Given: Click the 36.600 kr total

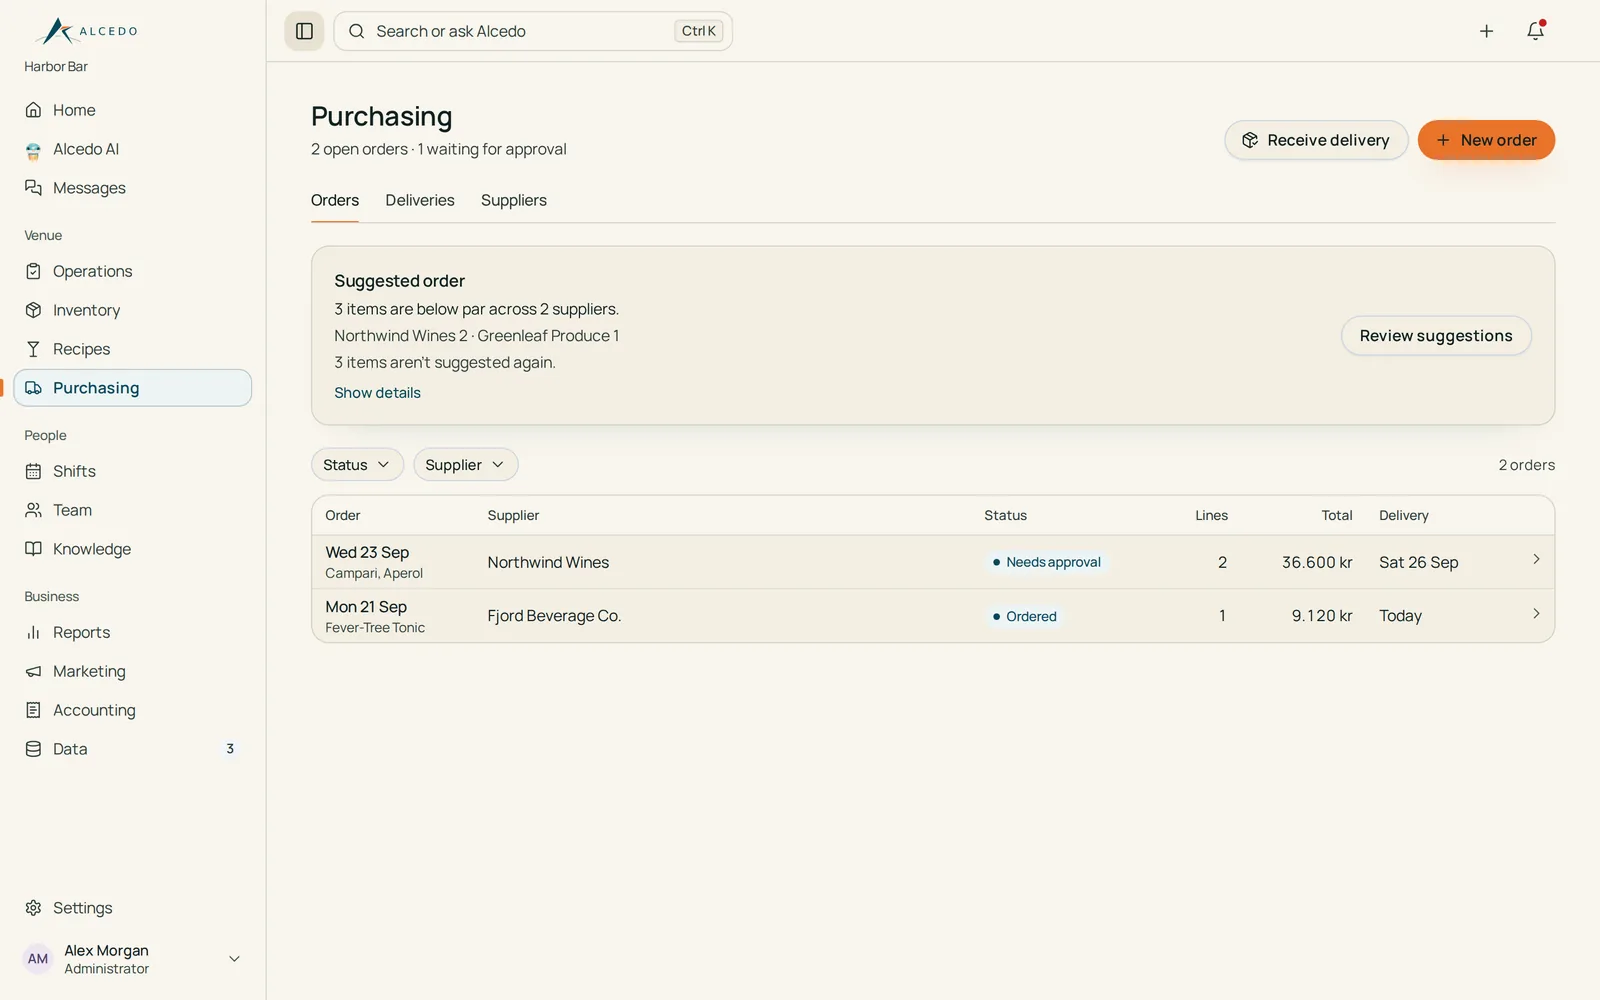Looking at the screenshot, I should (1317, 562).
